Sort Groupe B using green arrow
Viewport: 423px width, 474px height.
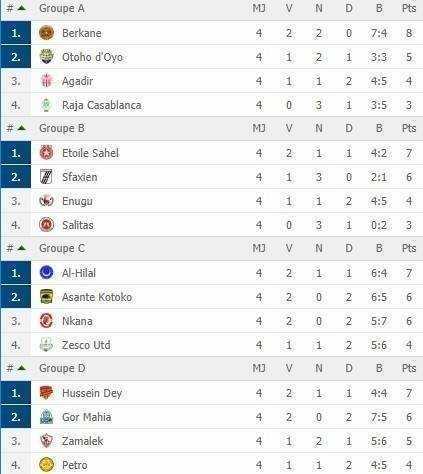pos(21,128)
